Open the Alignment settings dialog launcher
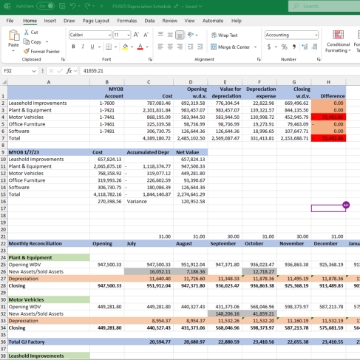Screen dimensions: 360x360 [258, 59]
